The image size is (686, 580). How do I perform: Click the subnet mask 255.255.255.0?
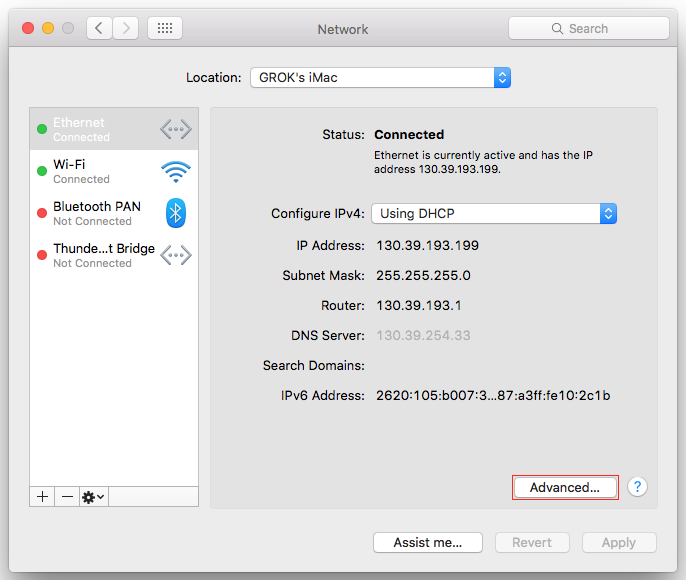(424, 275)
